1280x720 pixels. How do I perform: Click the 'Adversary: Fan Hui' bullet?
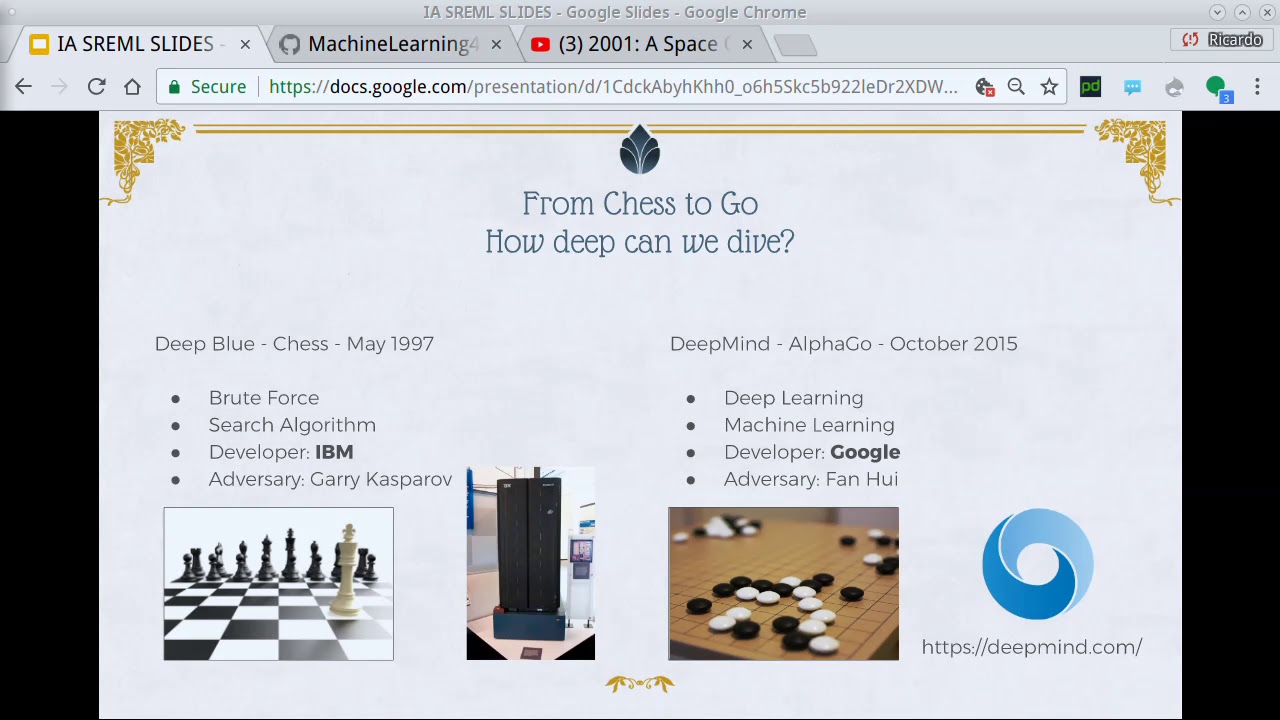811,479
